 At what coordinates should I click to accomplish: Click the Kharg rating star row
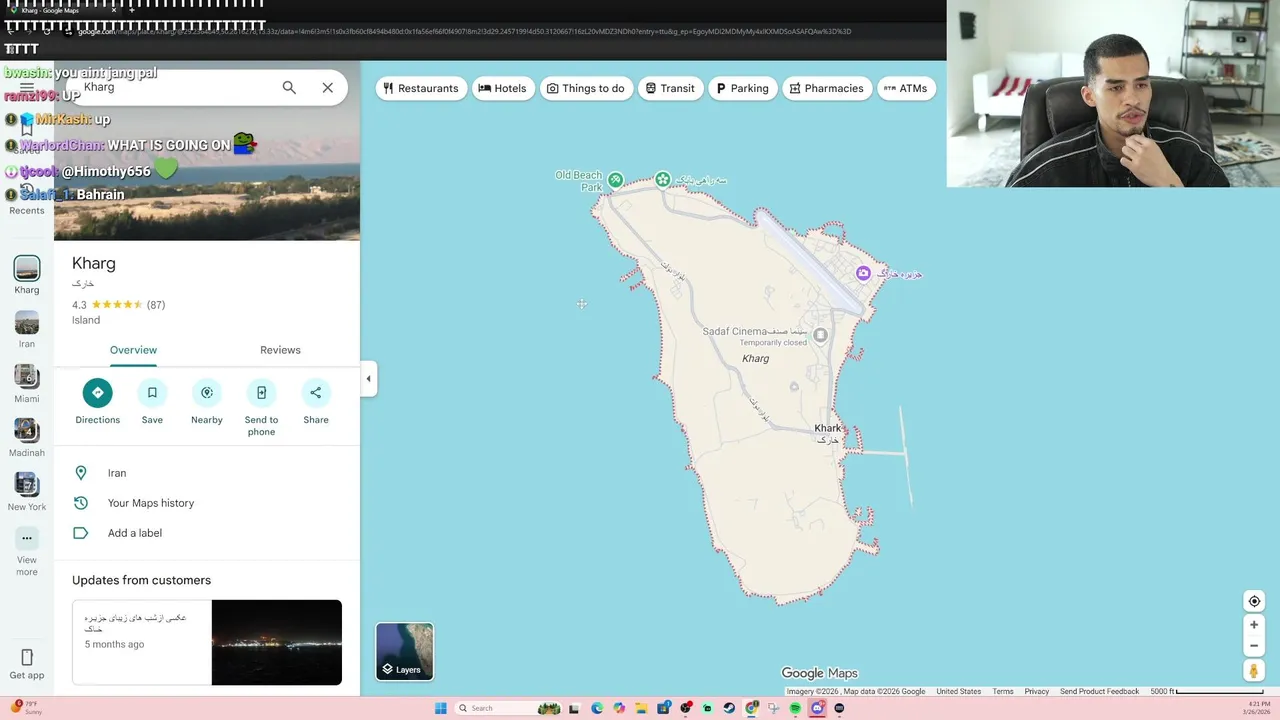[117, 305]
